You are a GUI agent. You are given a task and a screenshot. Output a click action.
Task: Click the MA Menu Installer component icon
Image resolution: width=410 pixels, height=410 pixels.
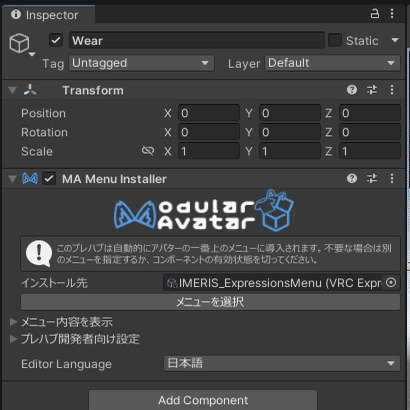[x=30, y=179]
